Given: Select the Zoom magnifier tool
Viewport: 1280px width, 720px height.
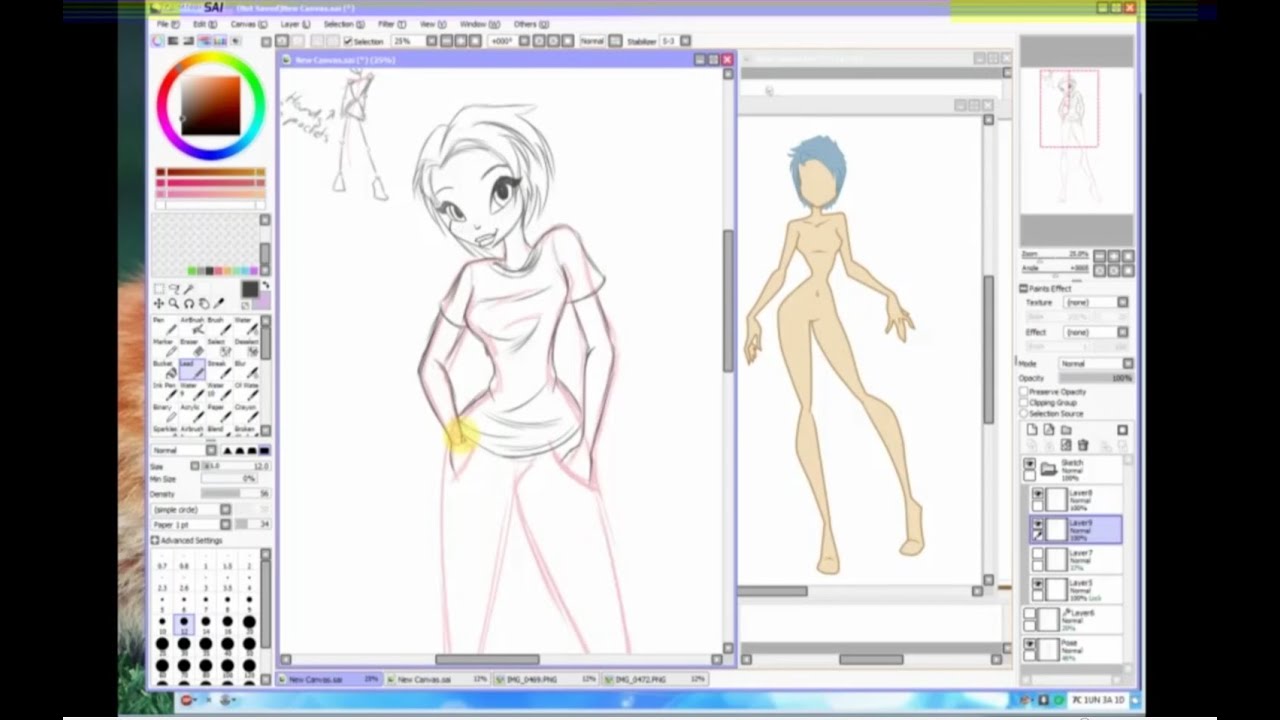Looking at the screenshot, I should click(x=174, y=304).
